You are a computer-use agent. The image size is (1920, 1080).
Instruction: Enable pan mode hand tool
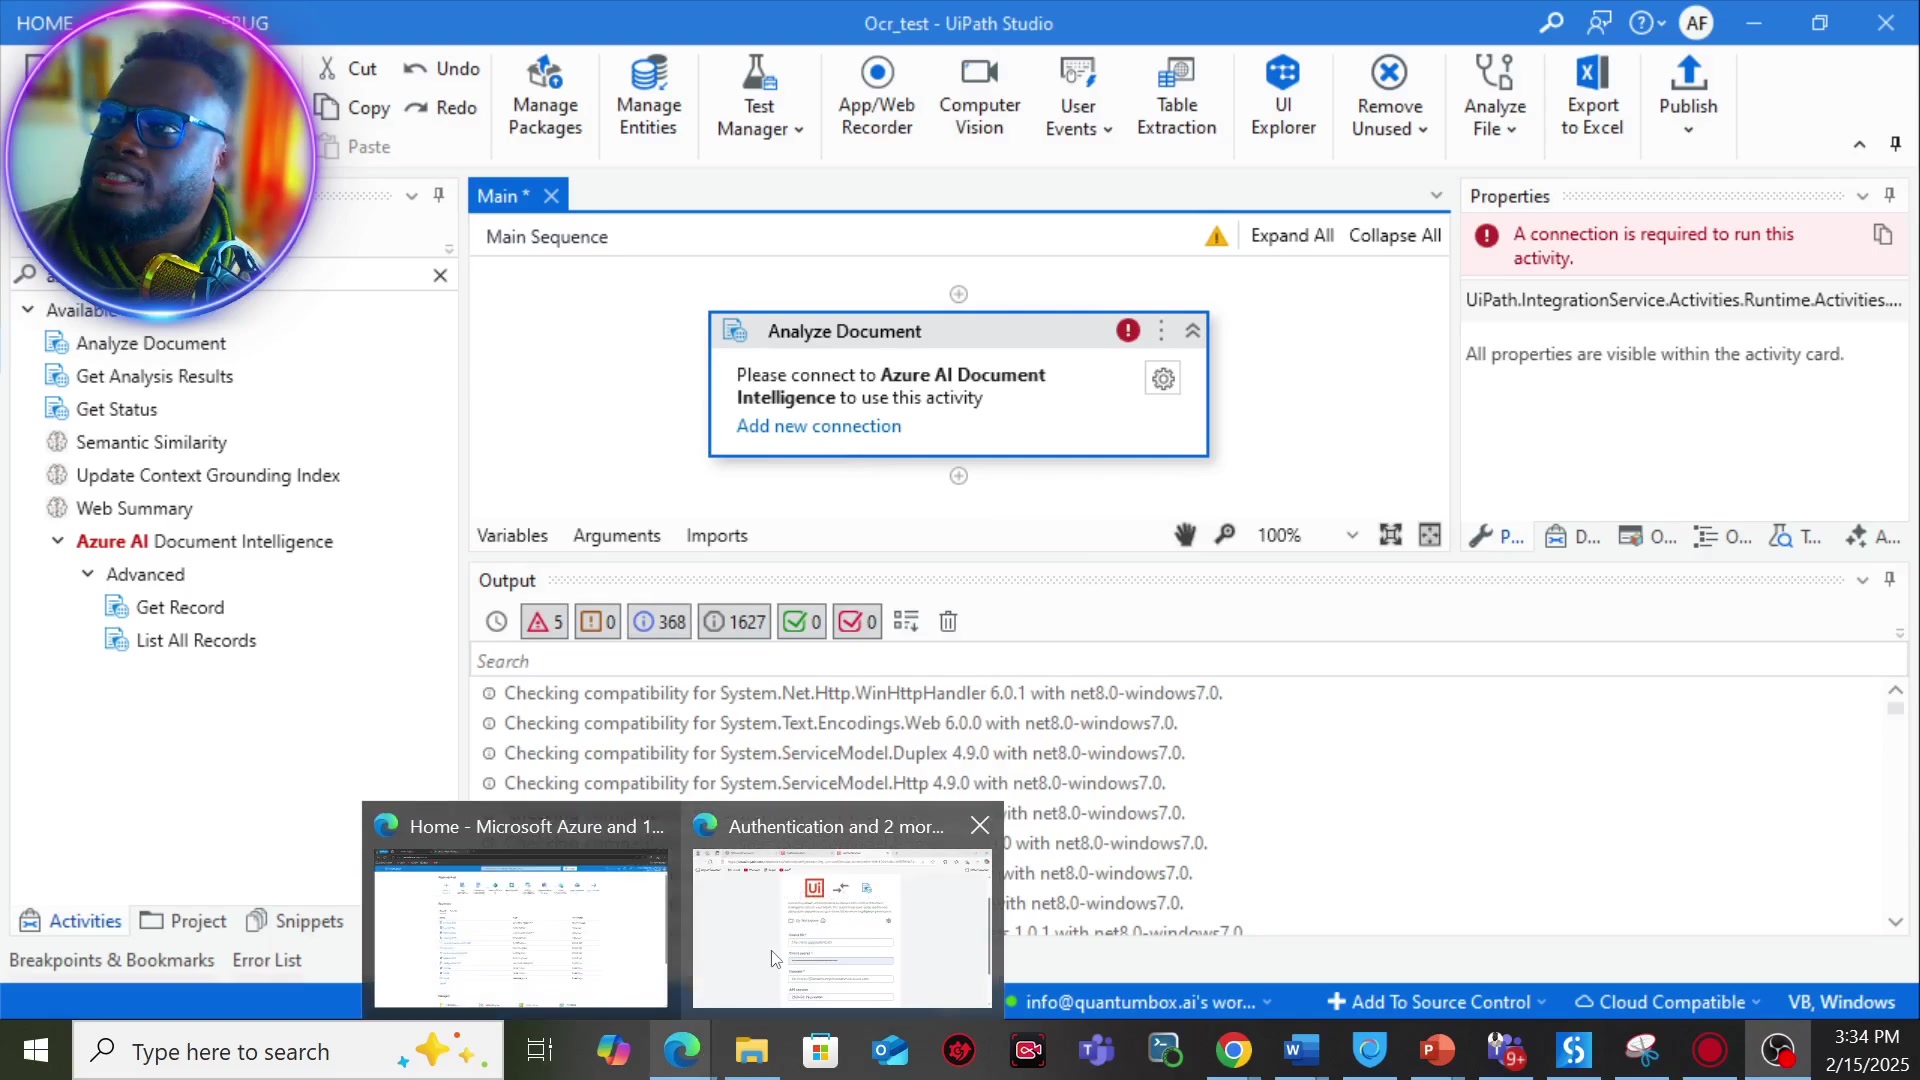[x=1185, y=535]
